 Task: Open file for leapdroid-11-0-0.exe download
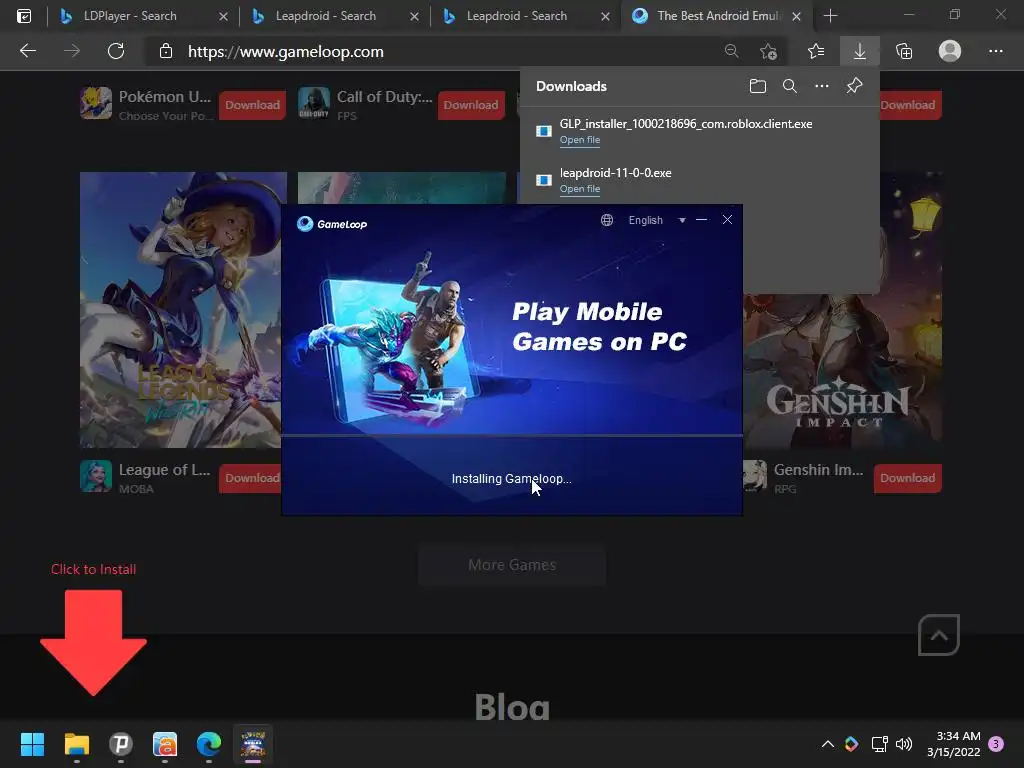pyautogui.click(x=579, y=189)
